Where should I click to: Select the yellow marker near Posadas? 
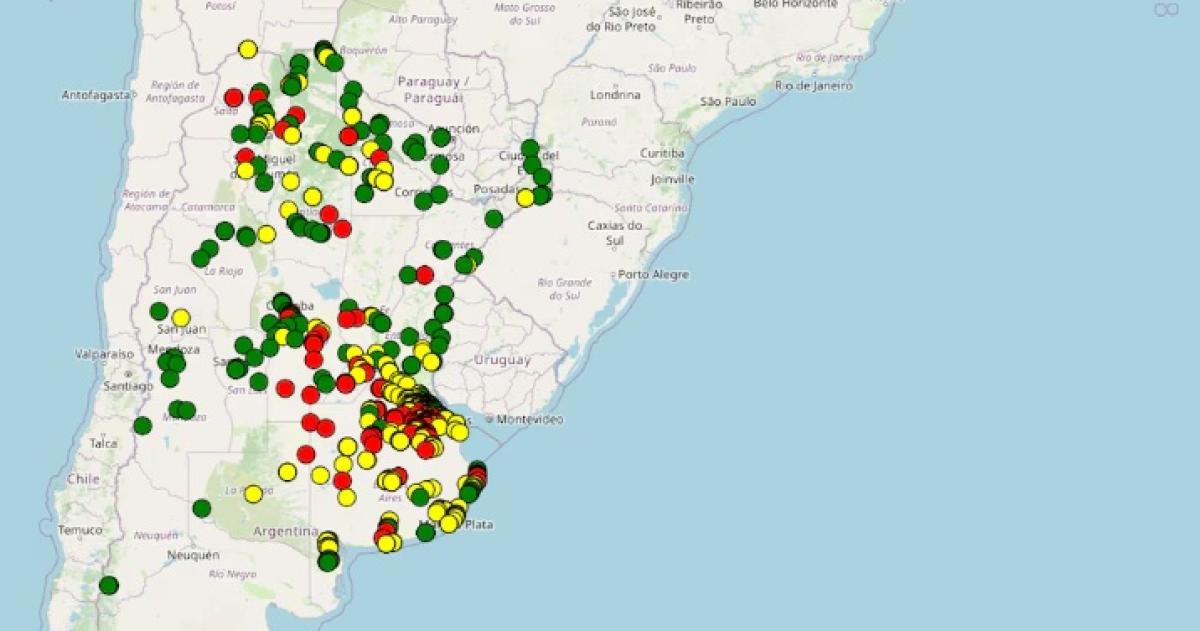click(526, 198)
